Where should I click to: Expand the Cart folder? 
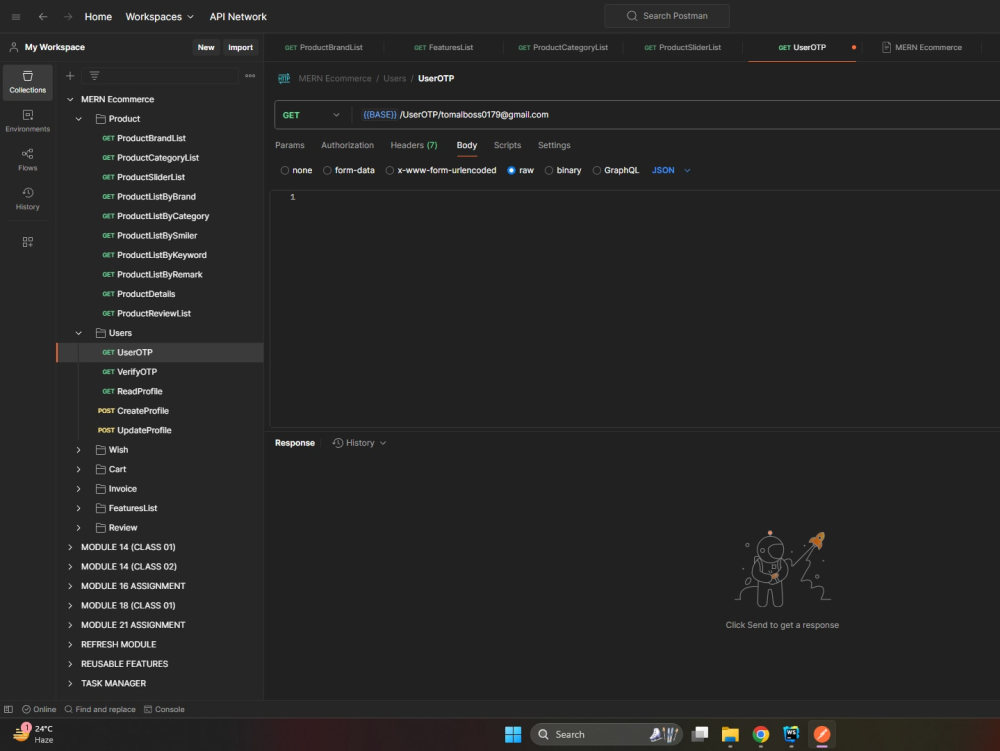(x=78, y=469)
